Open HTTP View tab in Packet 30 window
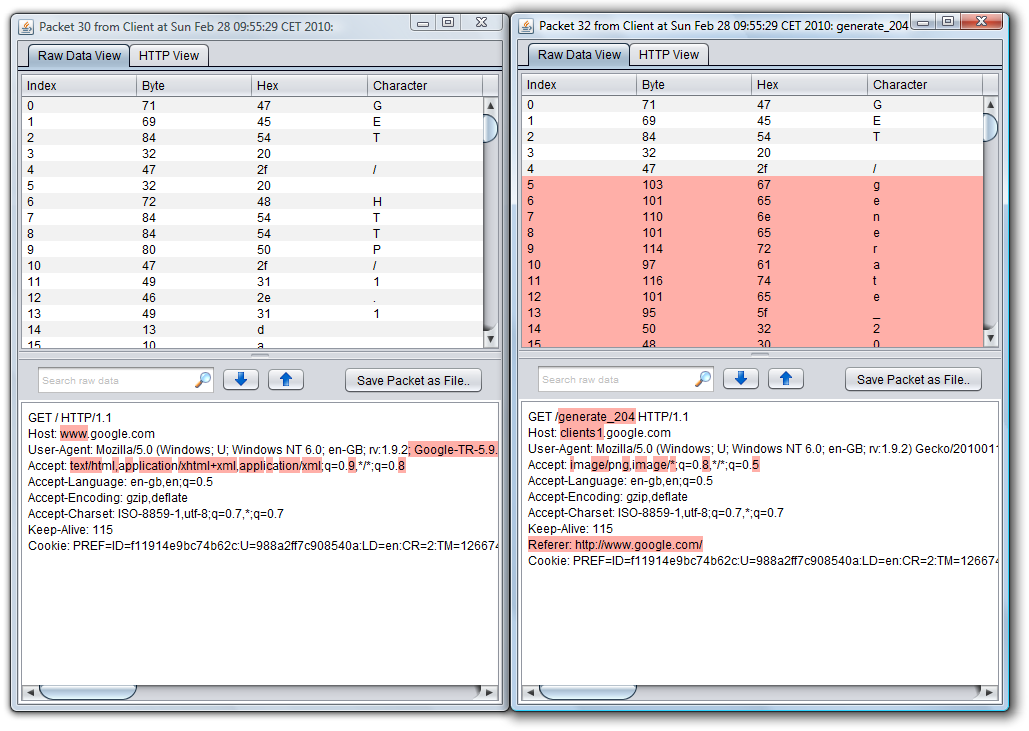The image size is (1029, 731). click(x=169, y=56)
